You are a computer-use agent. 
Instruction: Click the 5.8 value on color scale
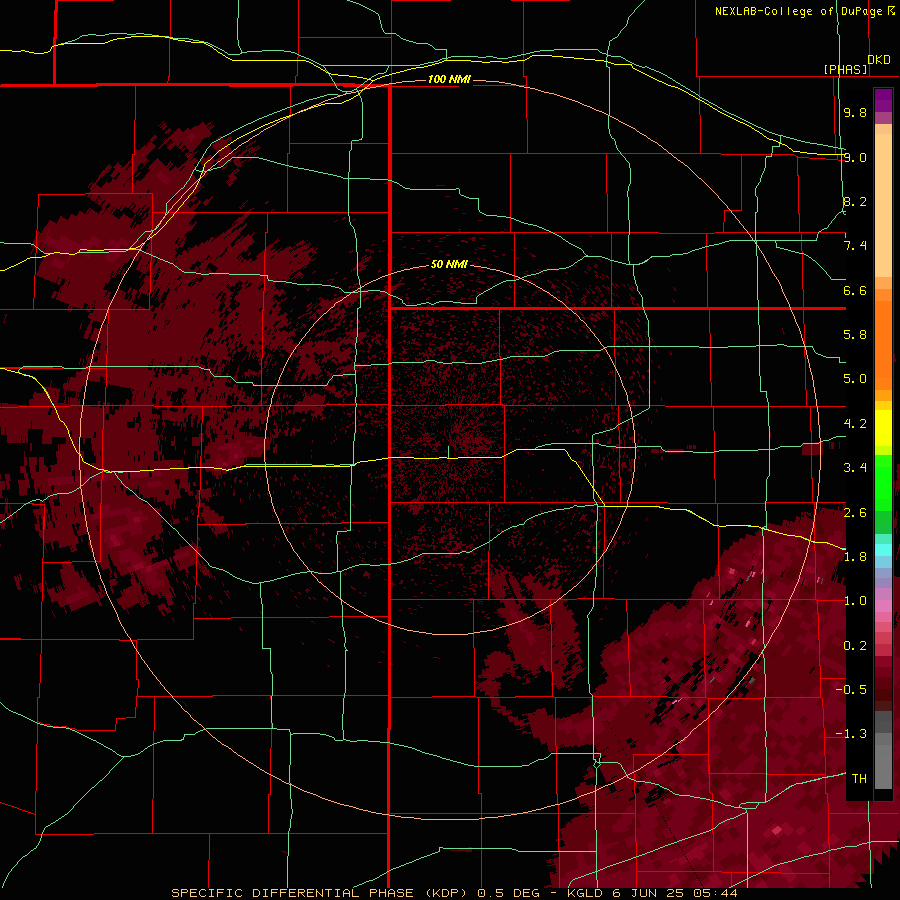pyautogui.click(x=855, y=335)
